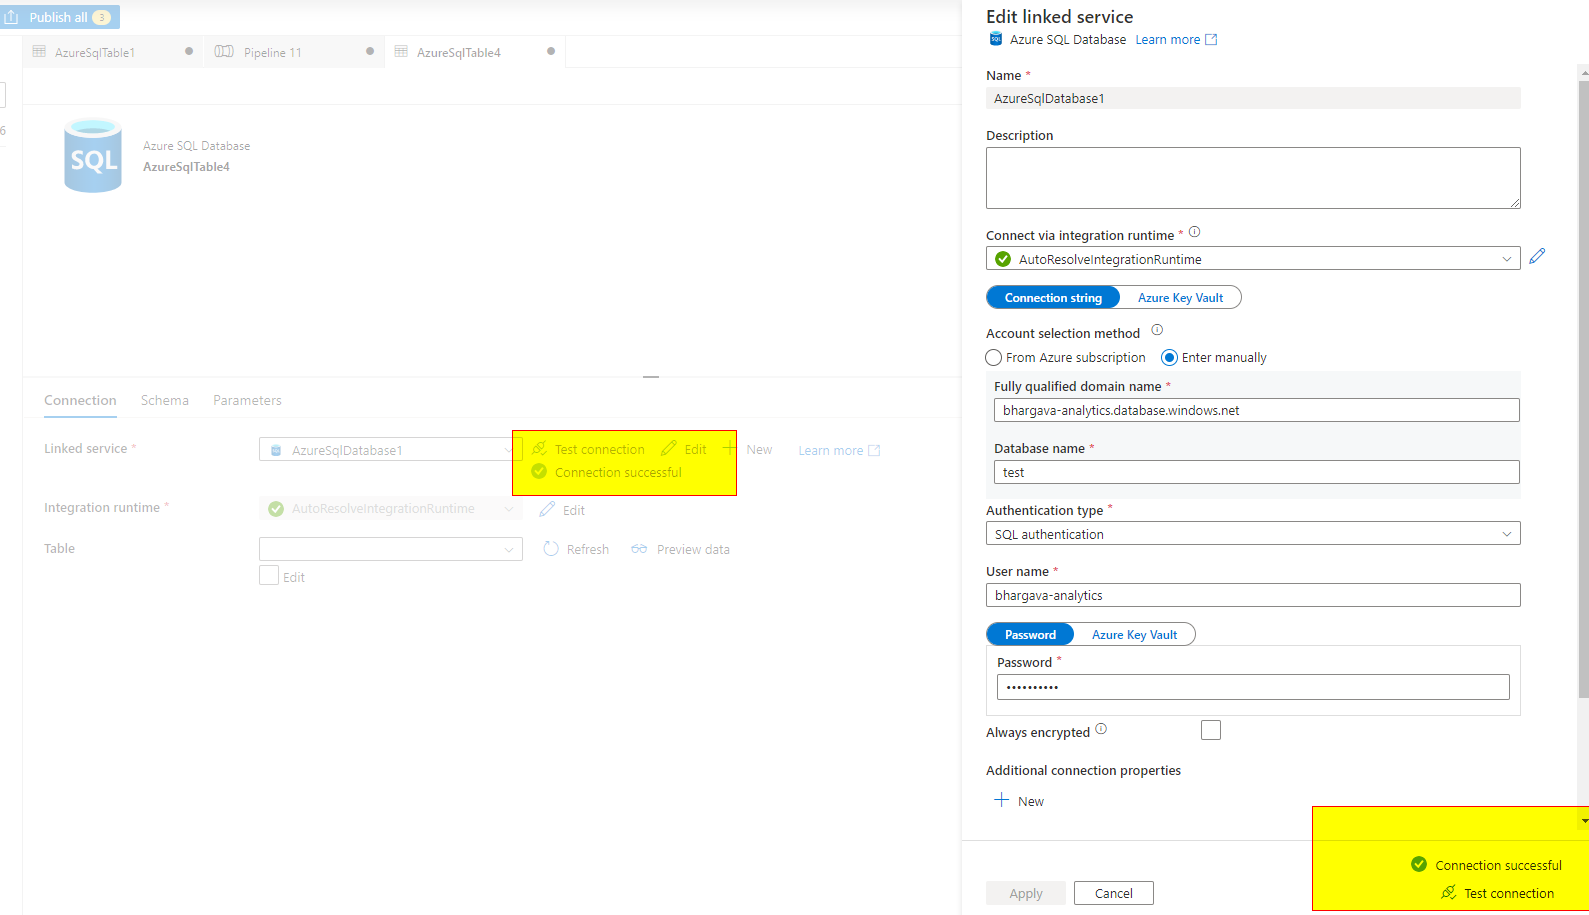The image size is (1589, 915).
Task: Switch to Azure Key Vault connection option
Action: point(1180,297)
